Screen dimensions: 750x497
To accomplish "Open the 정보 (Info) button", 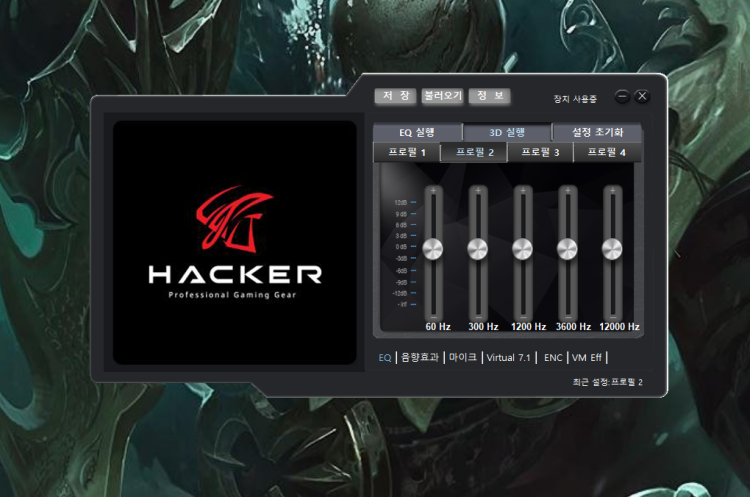I will click(490, 96).
